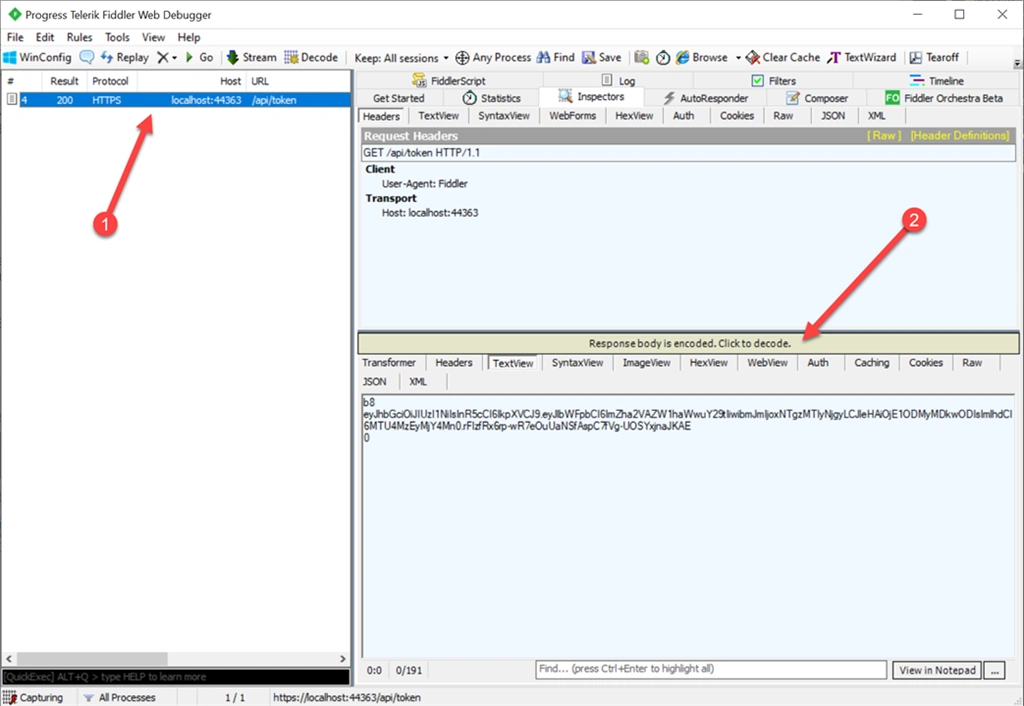Select the response Transformer tab
This screenshot has width=1024, height=706.
389,362
